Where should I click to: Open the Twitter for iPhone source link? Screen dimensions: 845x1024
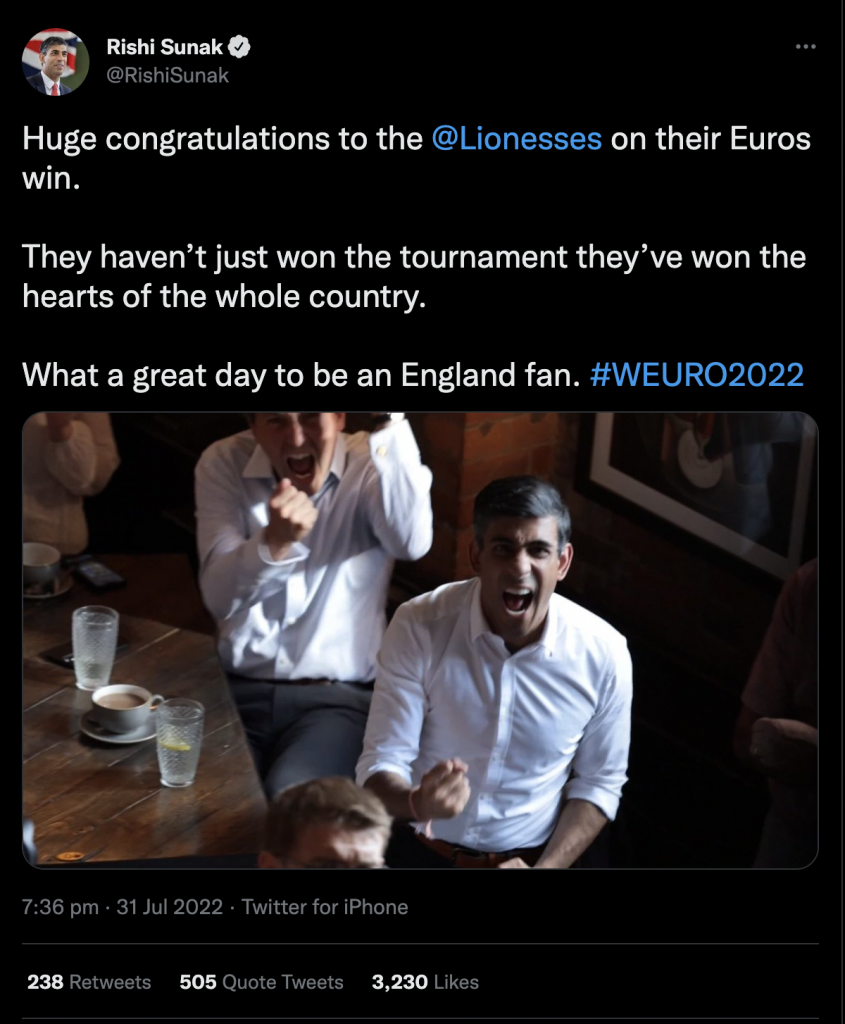[x=325, y=906]
